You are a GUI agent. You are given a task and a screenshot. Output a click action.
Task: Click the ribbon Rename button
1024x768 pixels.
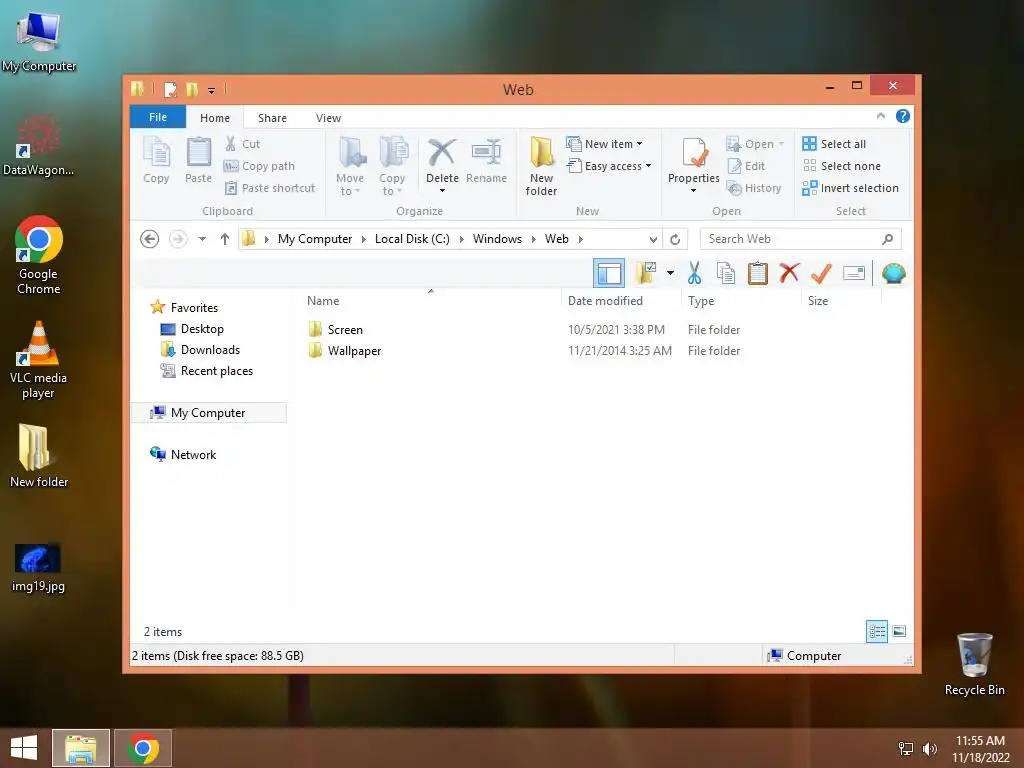point(487,161)
